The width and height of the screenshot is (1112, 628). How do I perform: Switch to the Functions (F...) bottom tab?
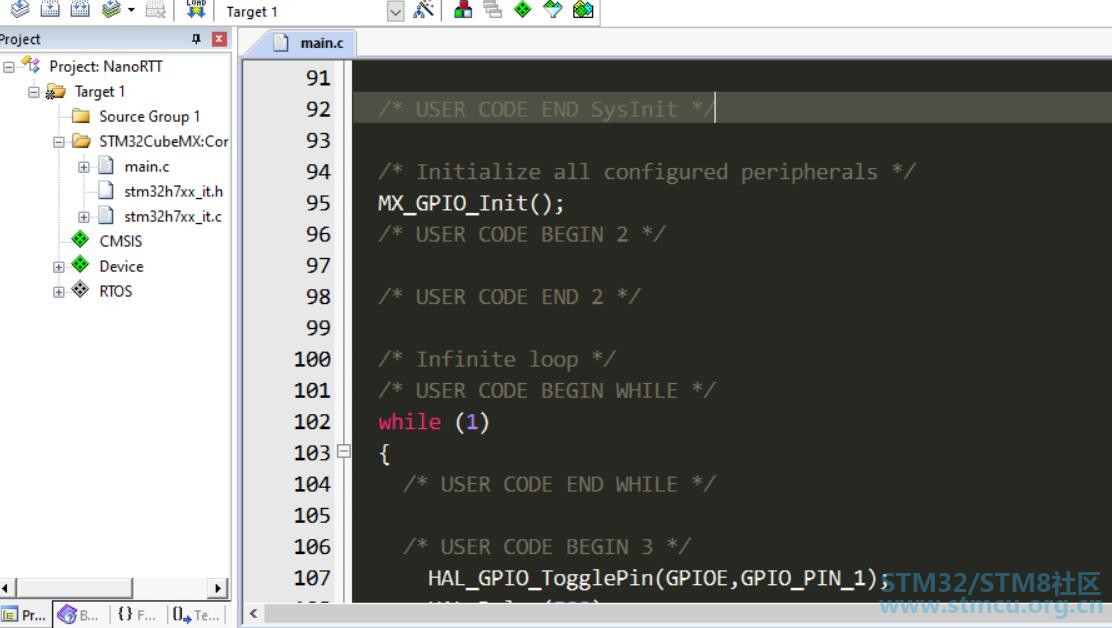pos(137,615)
